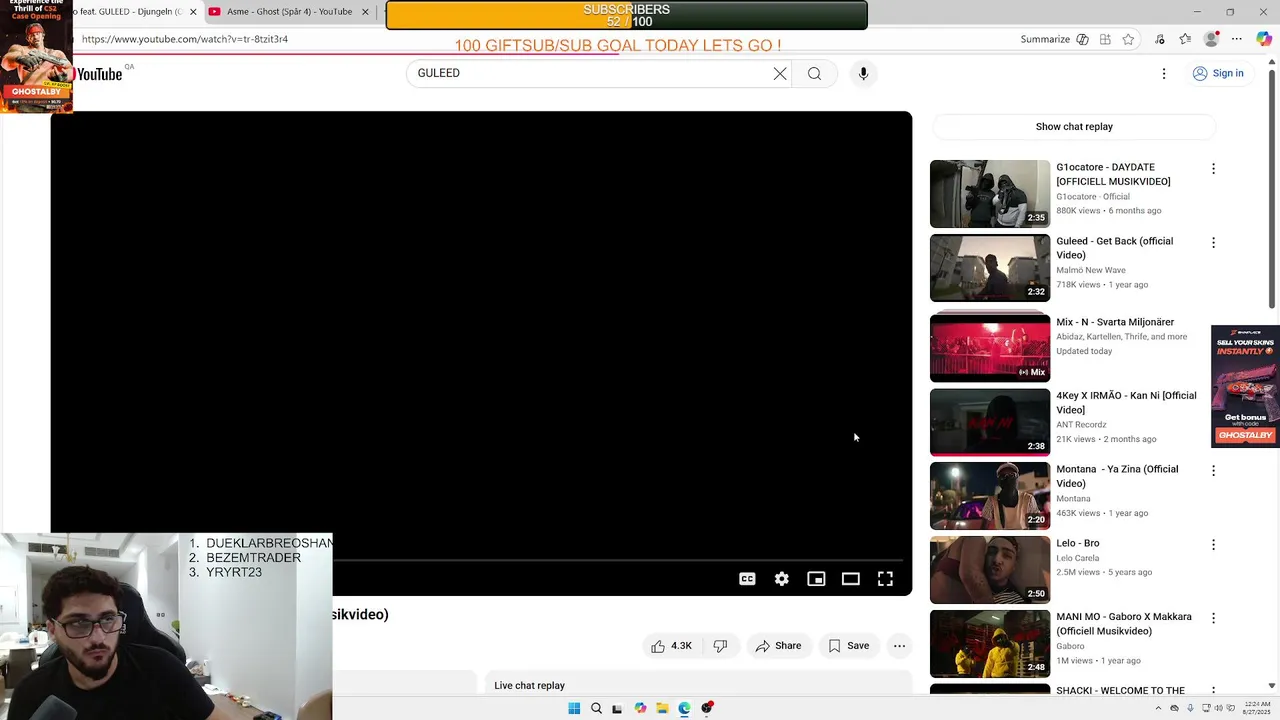Click the YouTube logo to go home
The width and height of the screenshot is (1280, 720).
(x=98, y=74)
